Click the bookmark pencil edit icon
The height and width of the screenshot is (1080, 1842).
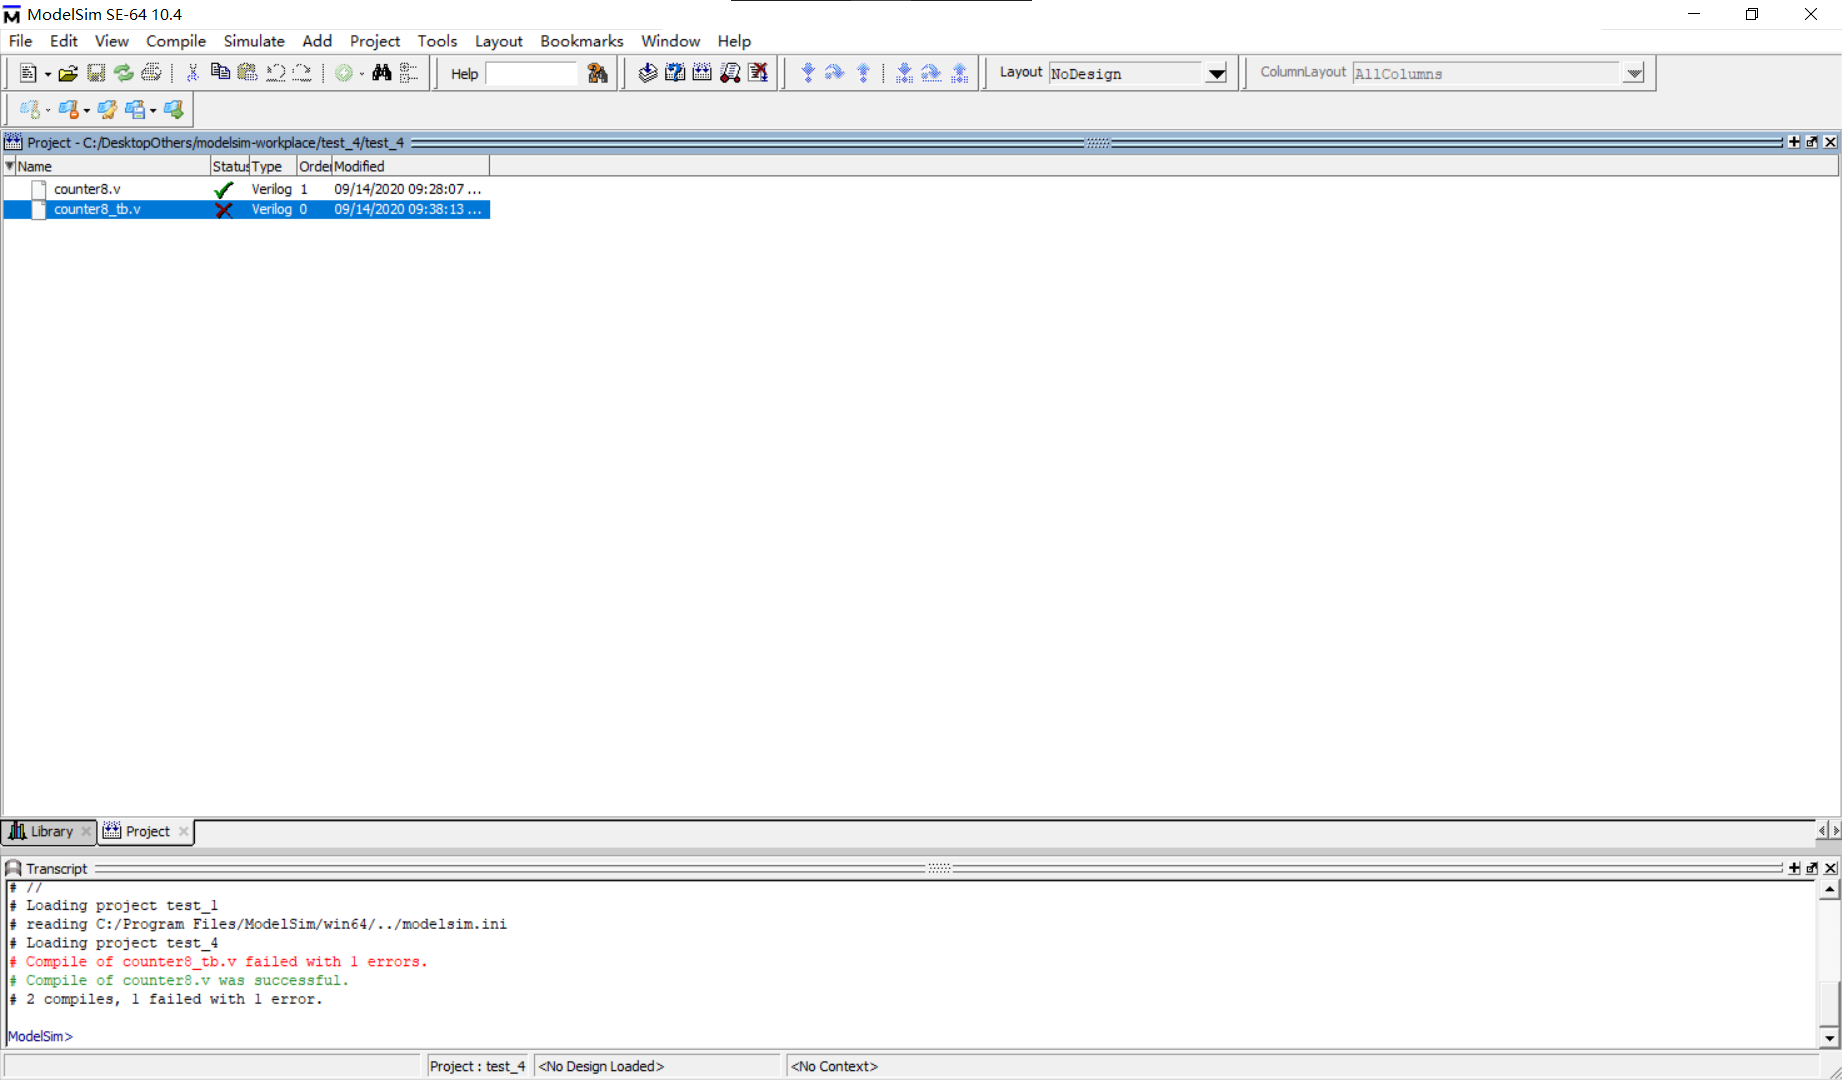click(x=107, y=110)
